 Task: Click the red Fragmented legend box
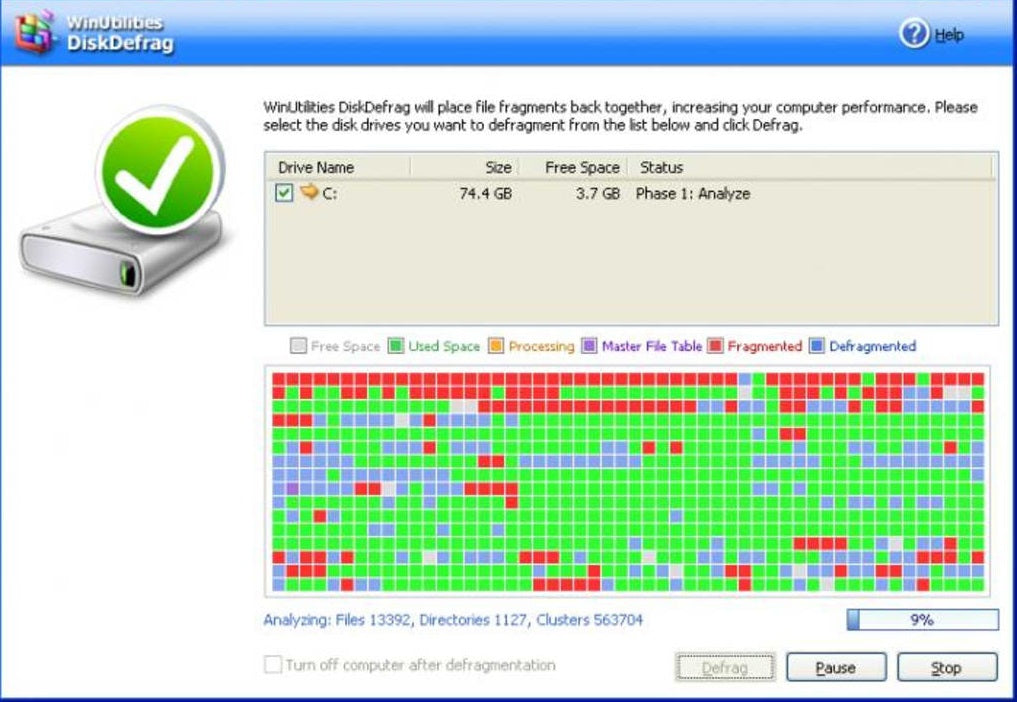[715, 346]
